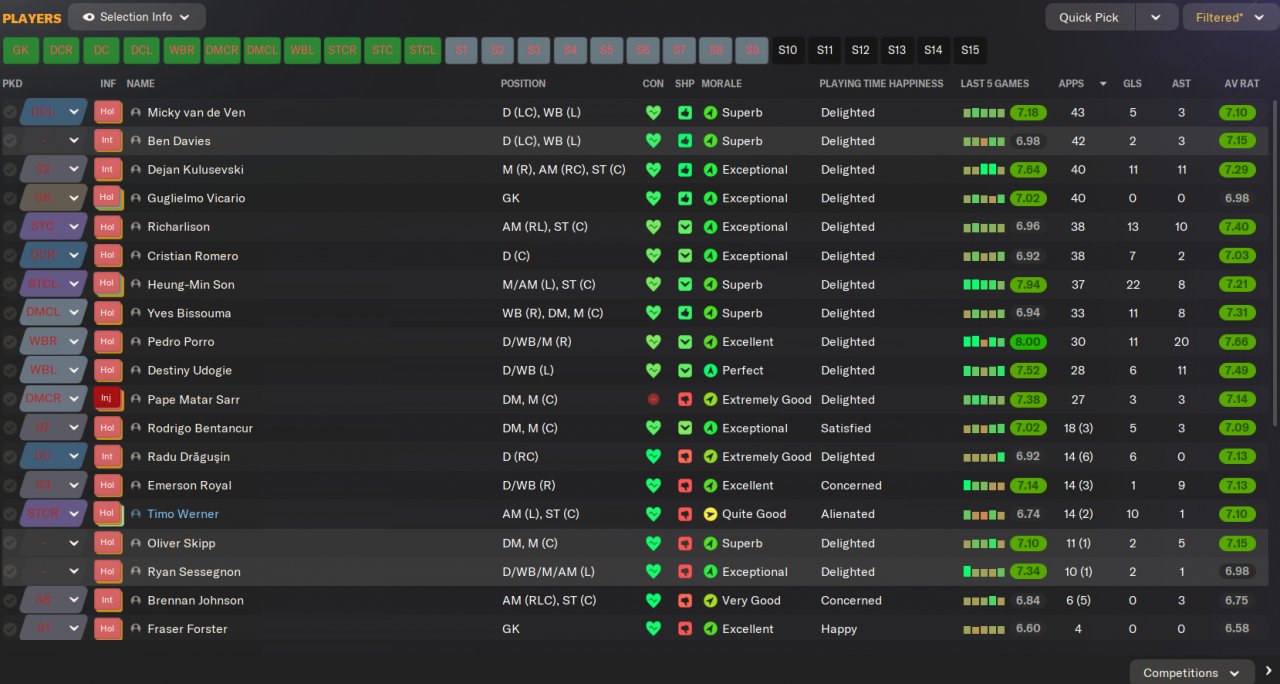The height and width of the screenshot is (684, 1280).
Task: Click the 7.94 last-game rating for Heung-Min Son
Action: click(1028, 285)
